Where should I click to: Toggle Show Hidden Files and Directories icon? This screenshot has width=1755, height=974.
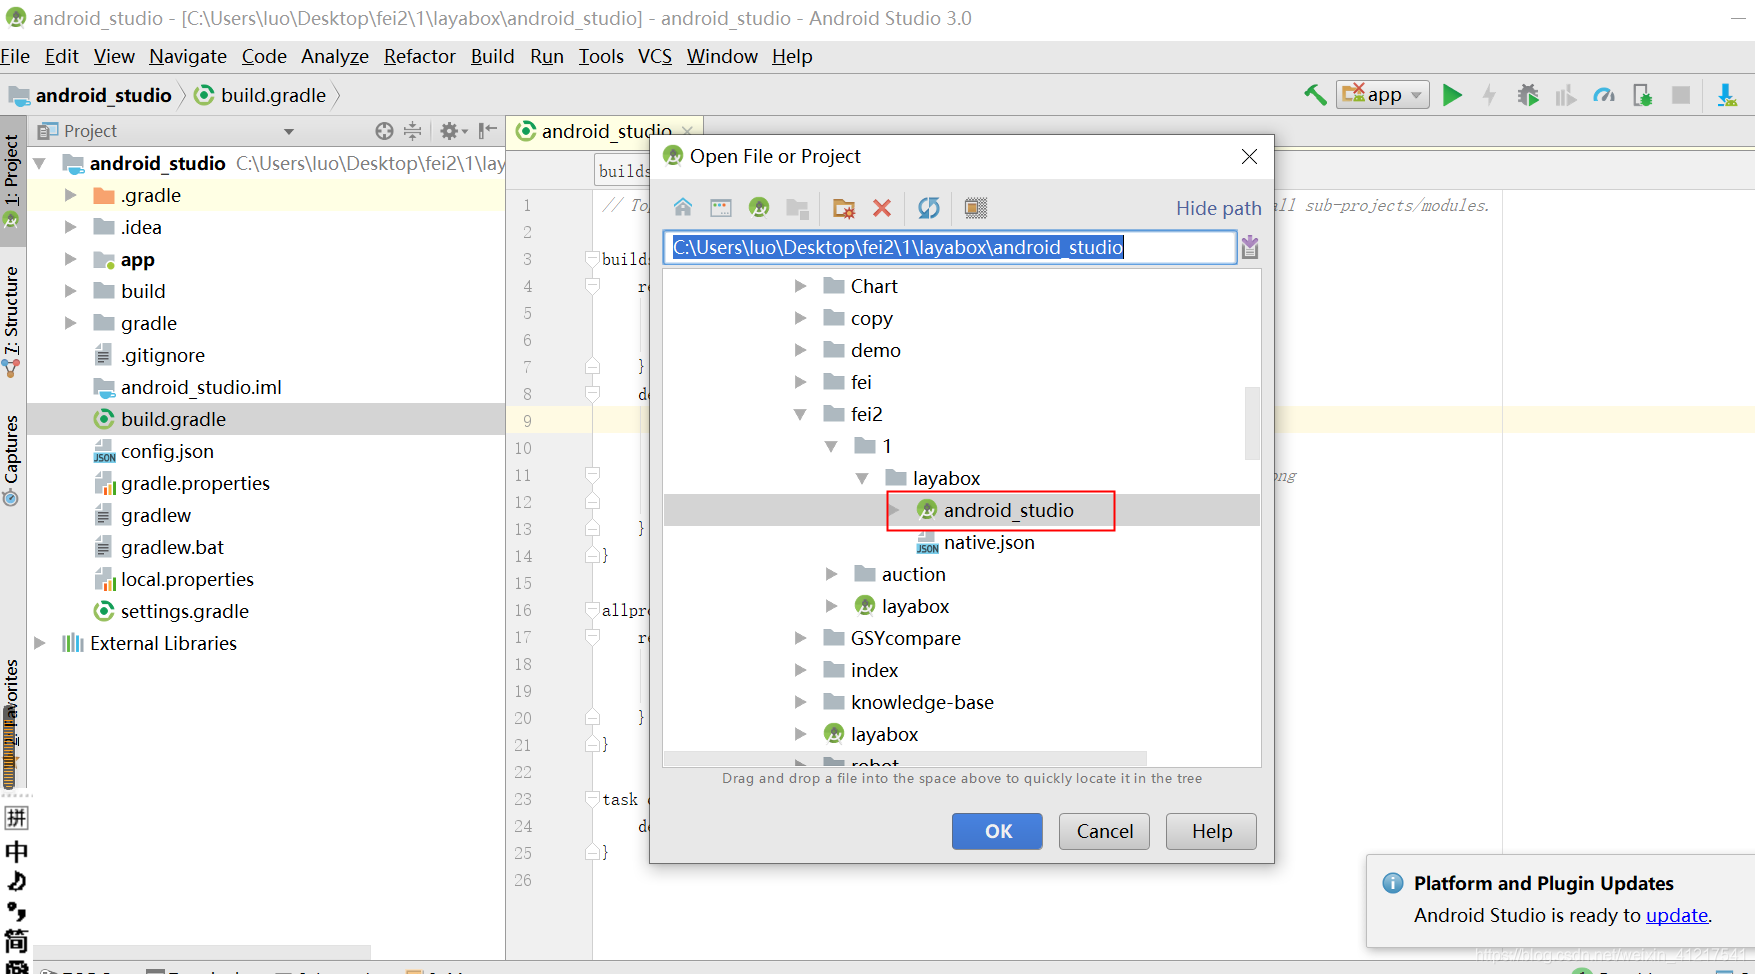[976, 208]
